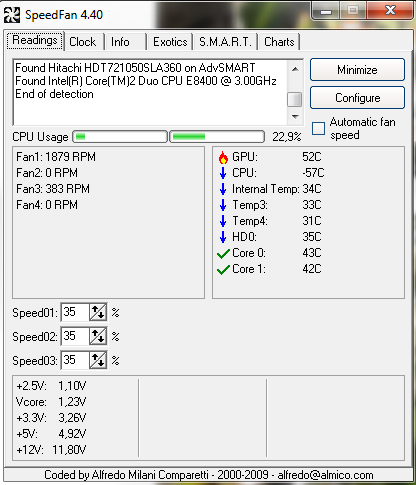The image size is (416, 485).
Task: Minimize window using title bar button
Action: click(x=326, y=11)
